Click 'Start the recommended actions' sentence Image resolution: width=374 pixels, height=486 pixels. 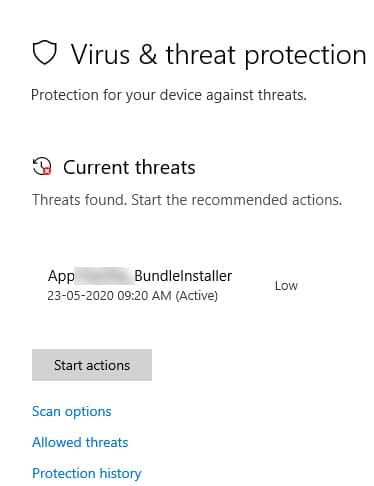coord(237,200)
